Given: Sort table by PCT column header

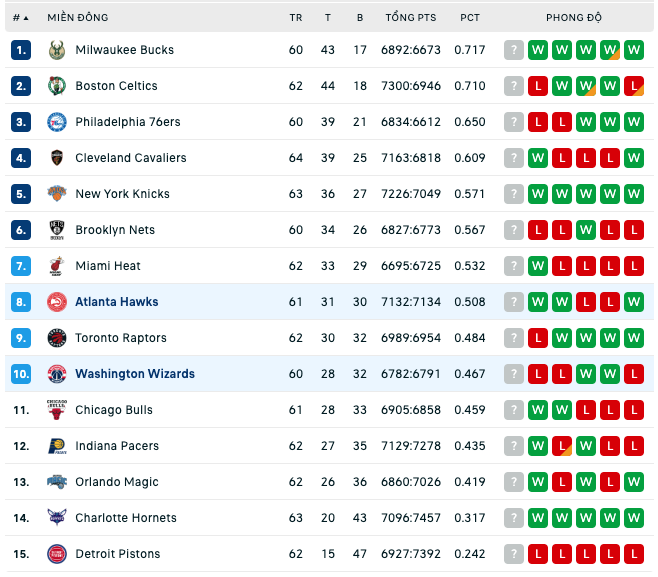Looking at the screenshot, I should pos(470,18).
